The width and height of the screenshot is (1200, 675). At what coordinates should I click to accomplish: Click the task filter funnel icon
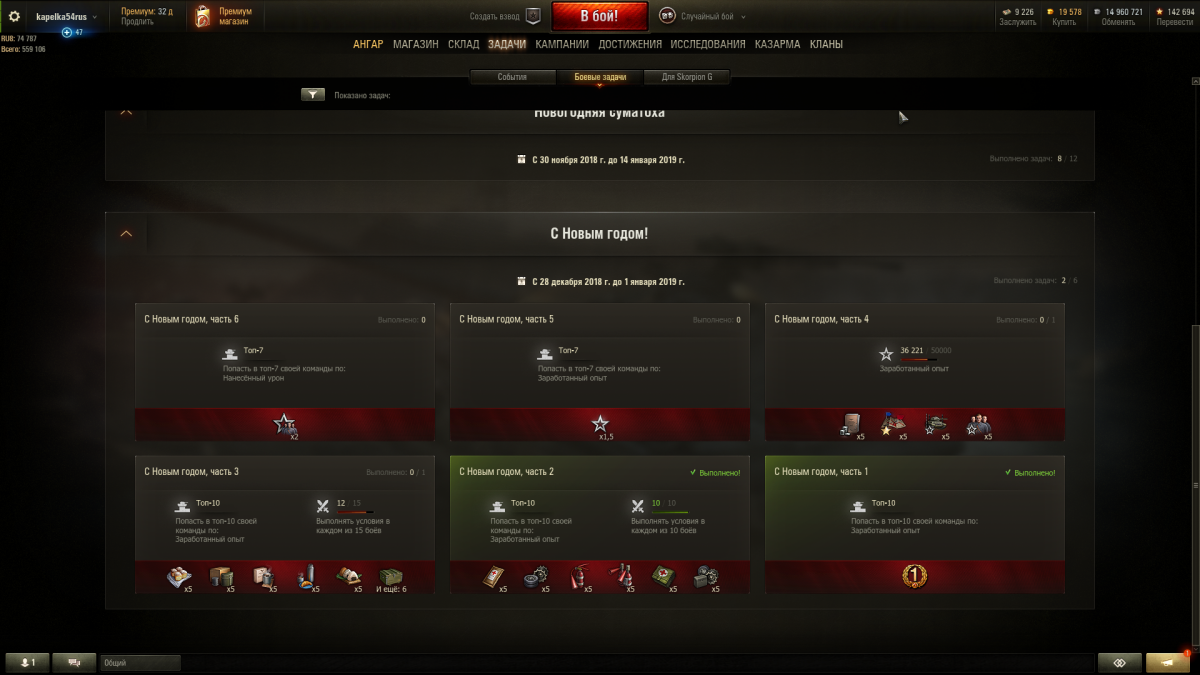point(313,95)
